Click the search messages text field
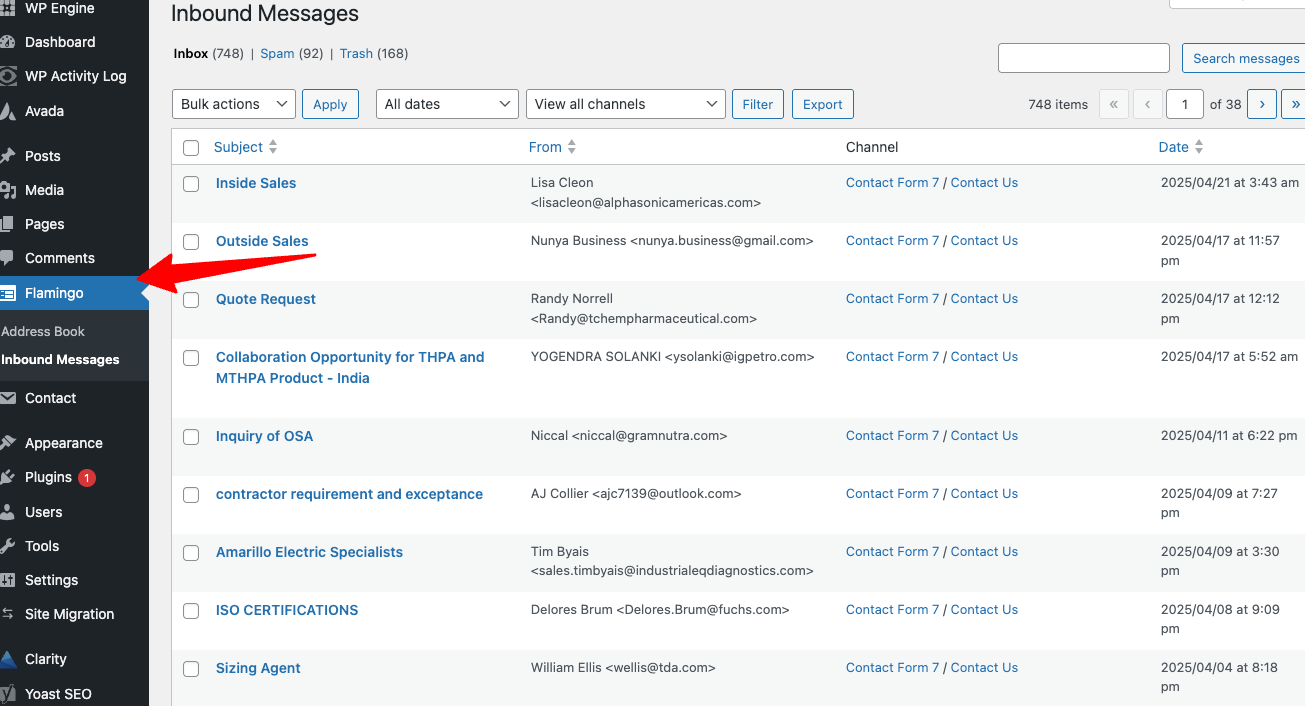 (x=1083, y=58)
